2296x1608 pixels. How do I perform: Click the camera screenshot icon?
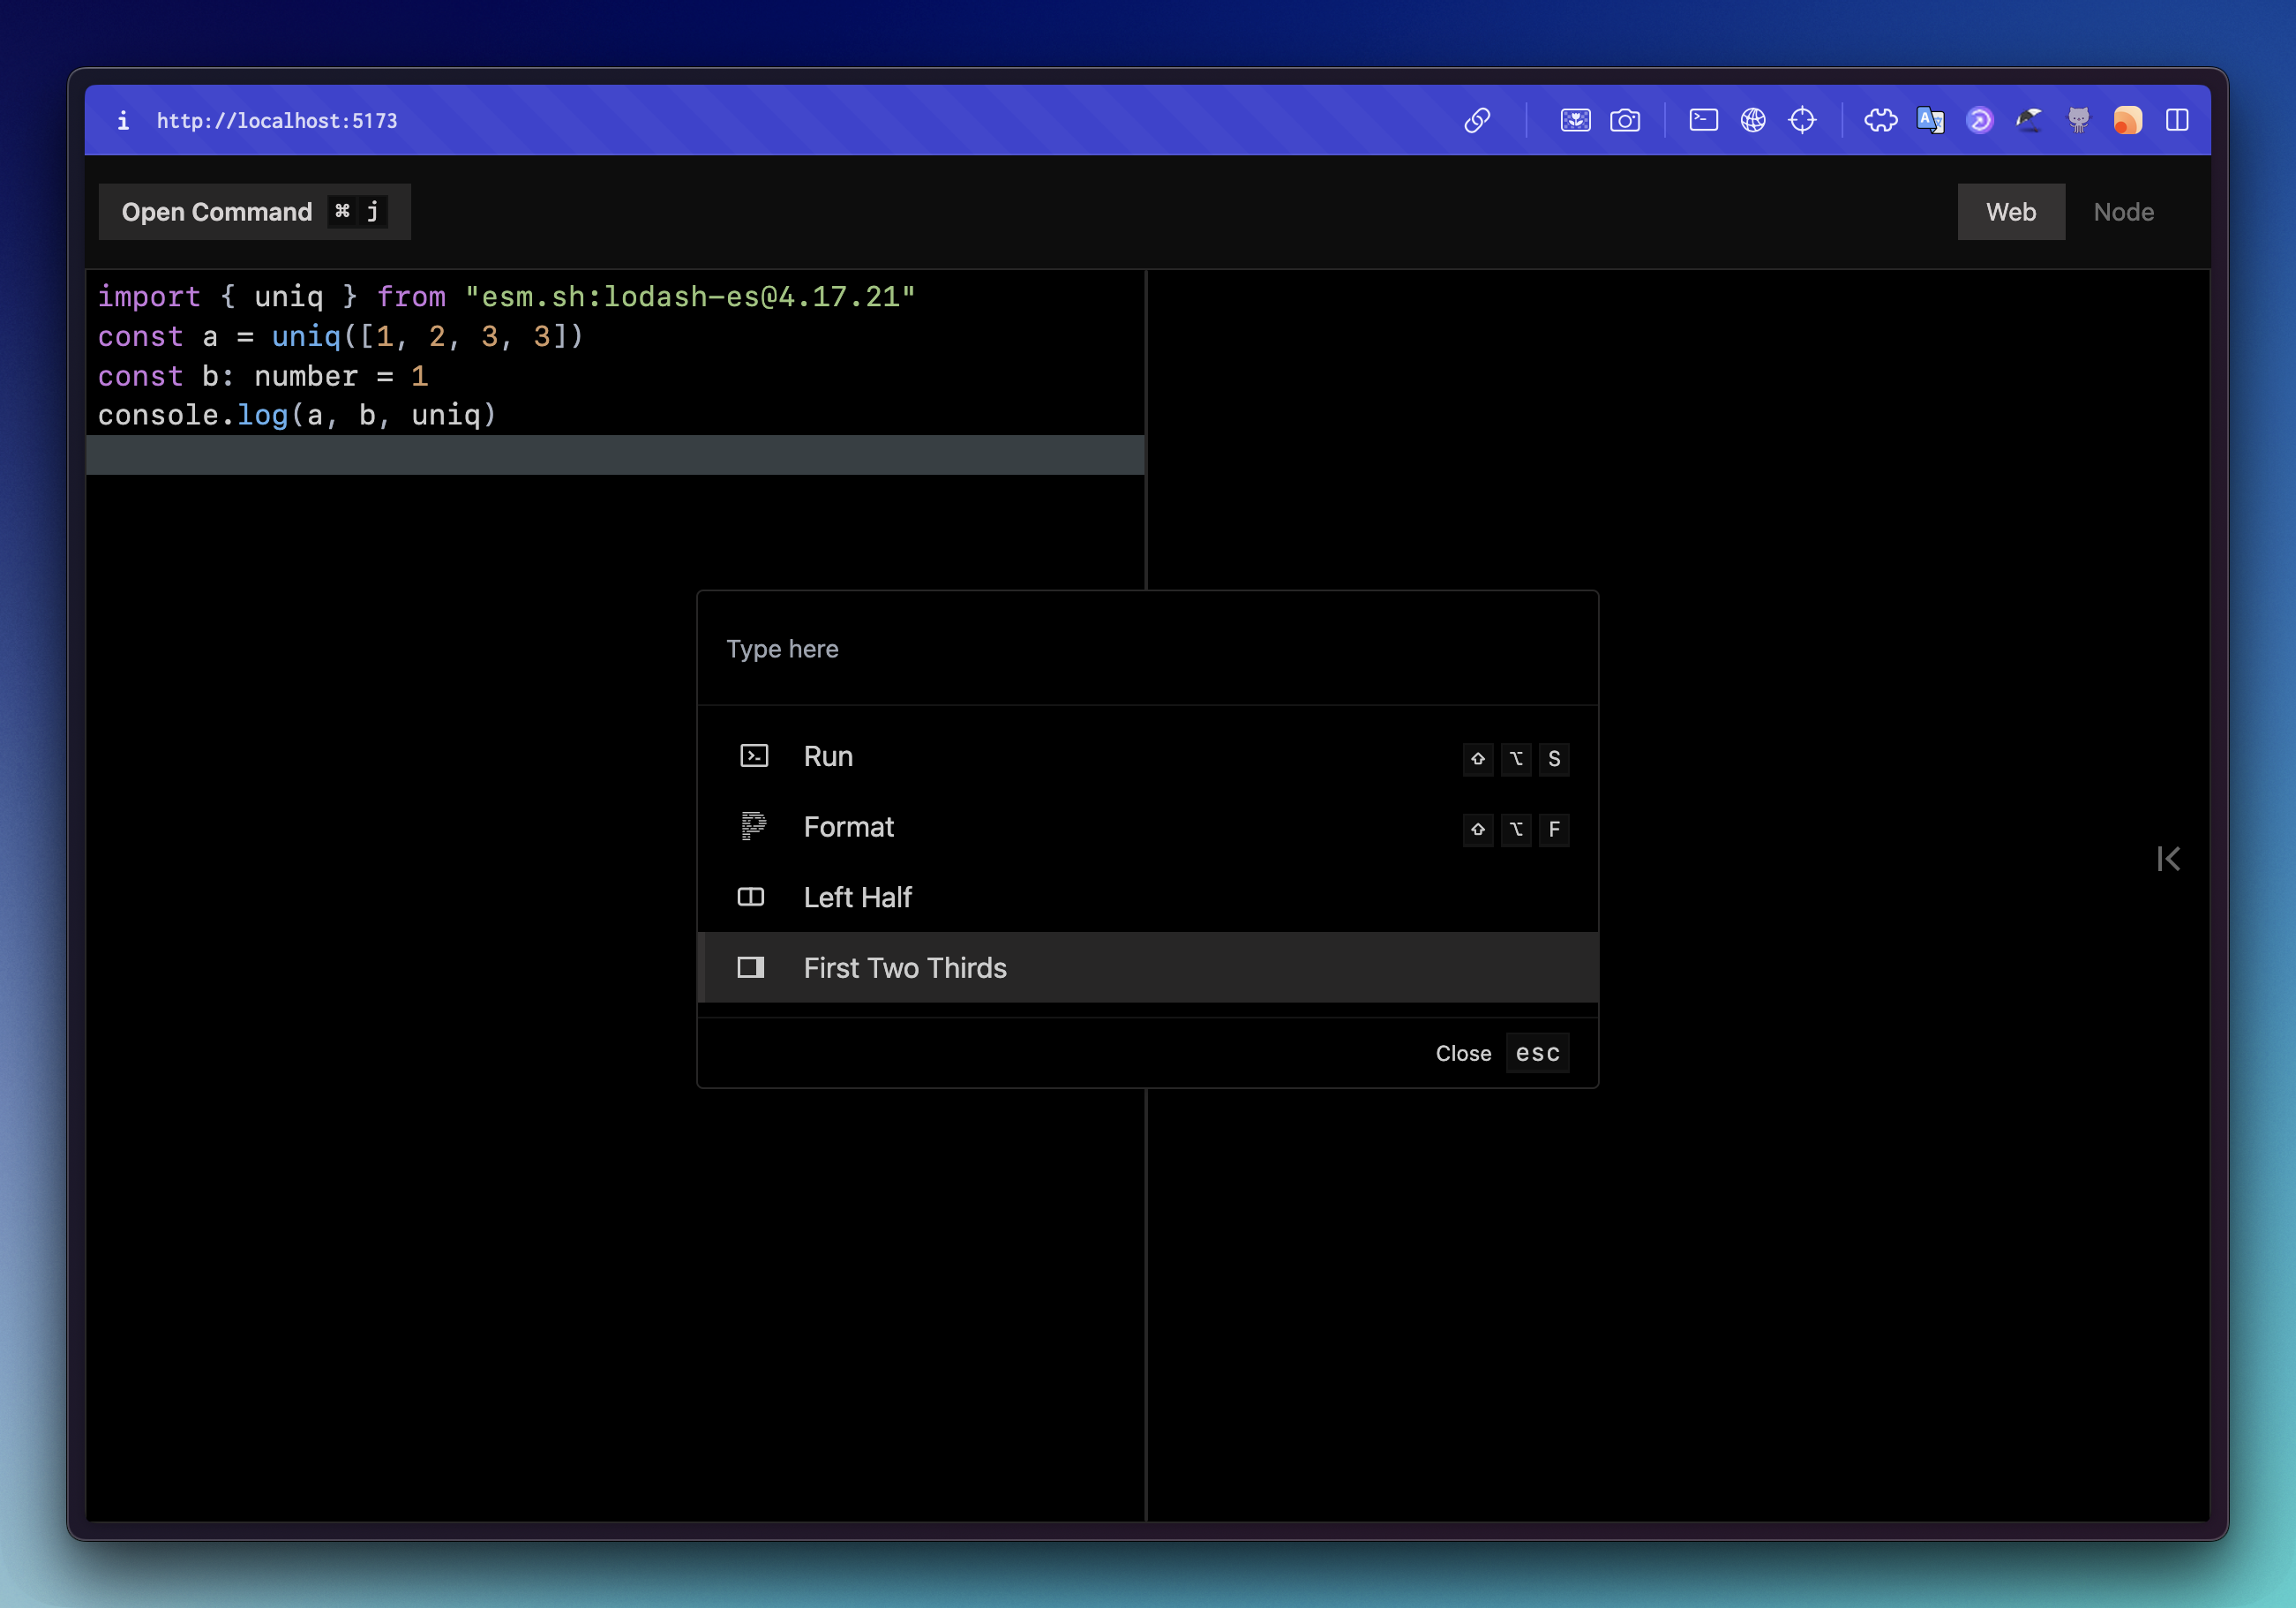1625,120
